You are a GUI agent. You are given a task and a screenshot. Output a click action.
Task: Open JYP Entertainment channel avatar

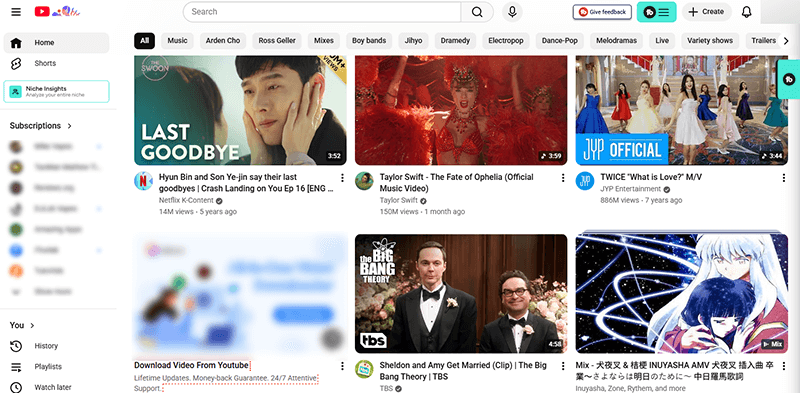585,181
